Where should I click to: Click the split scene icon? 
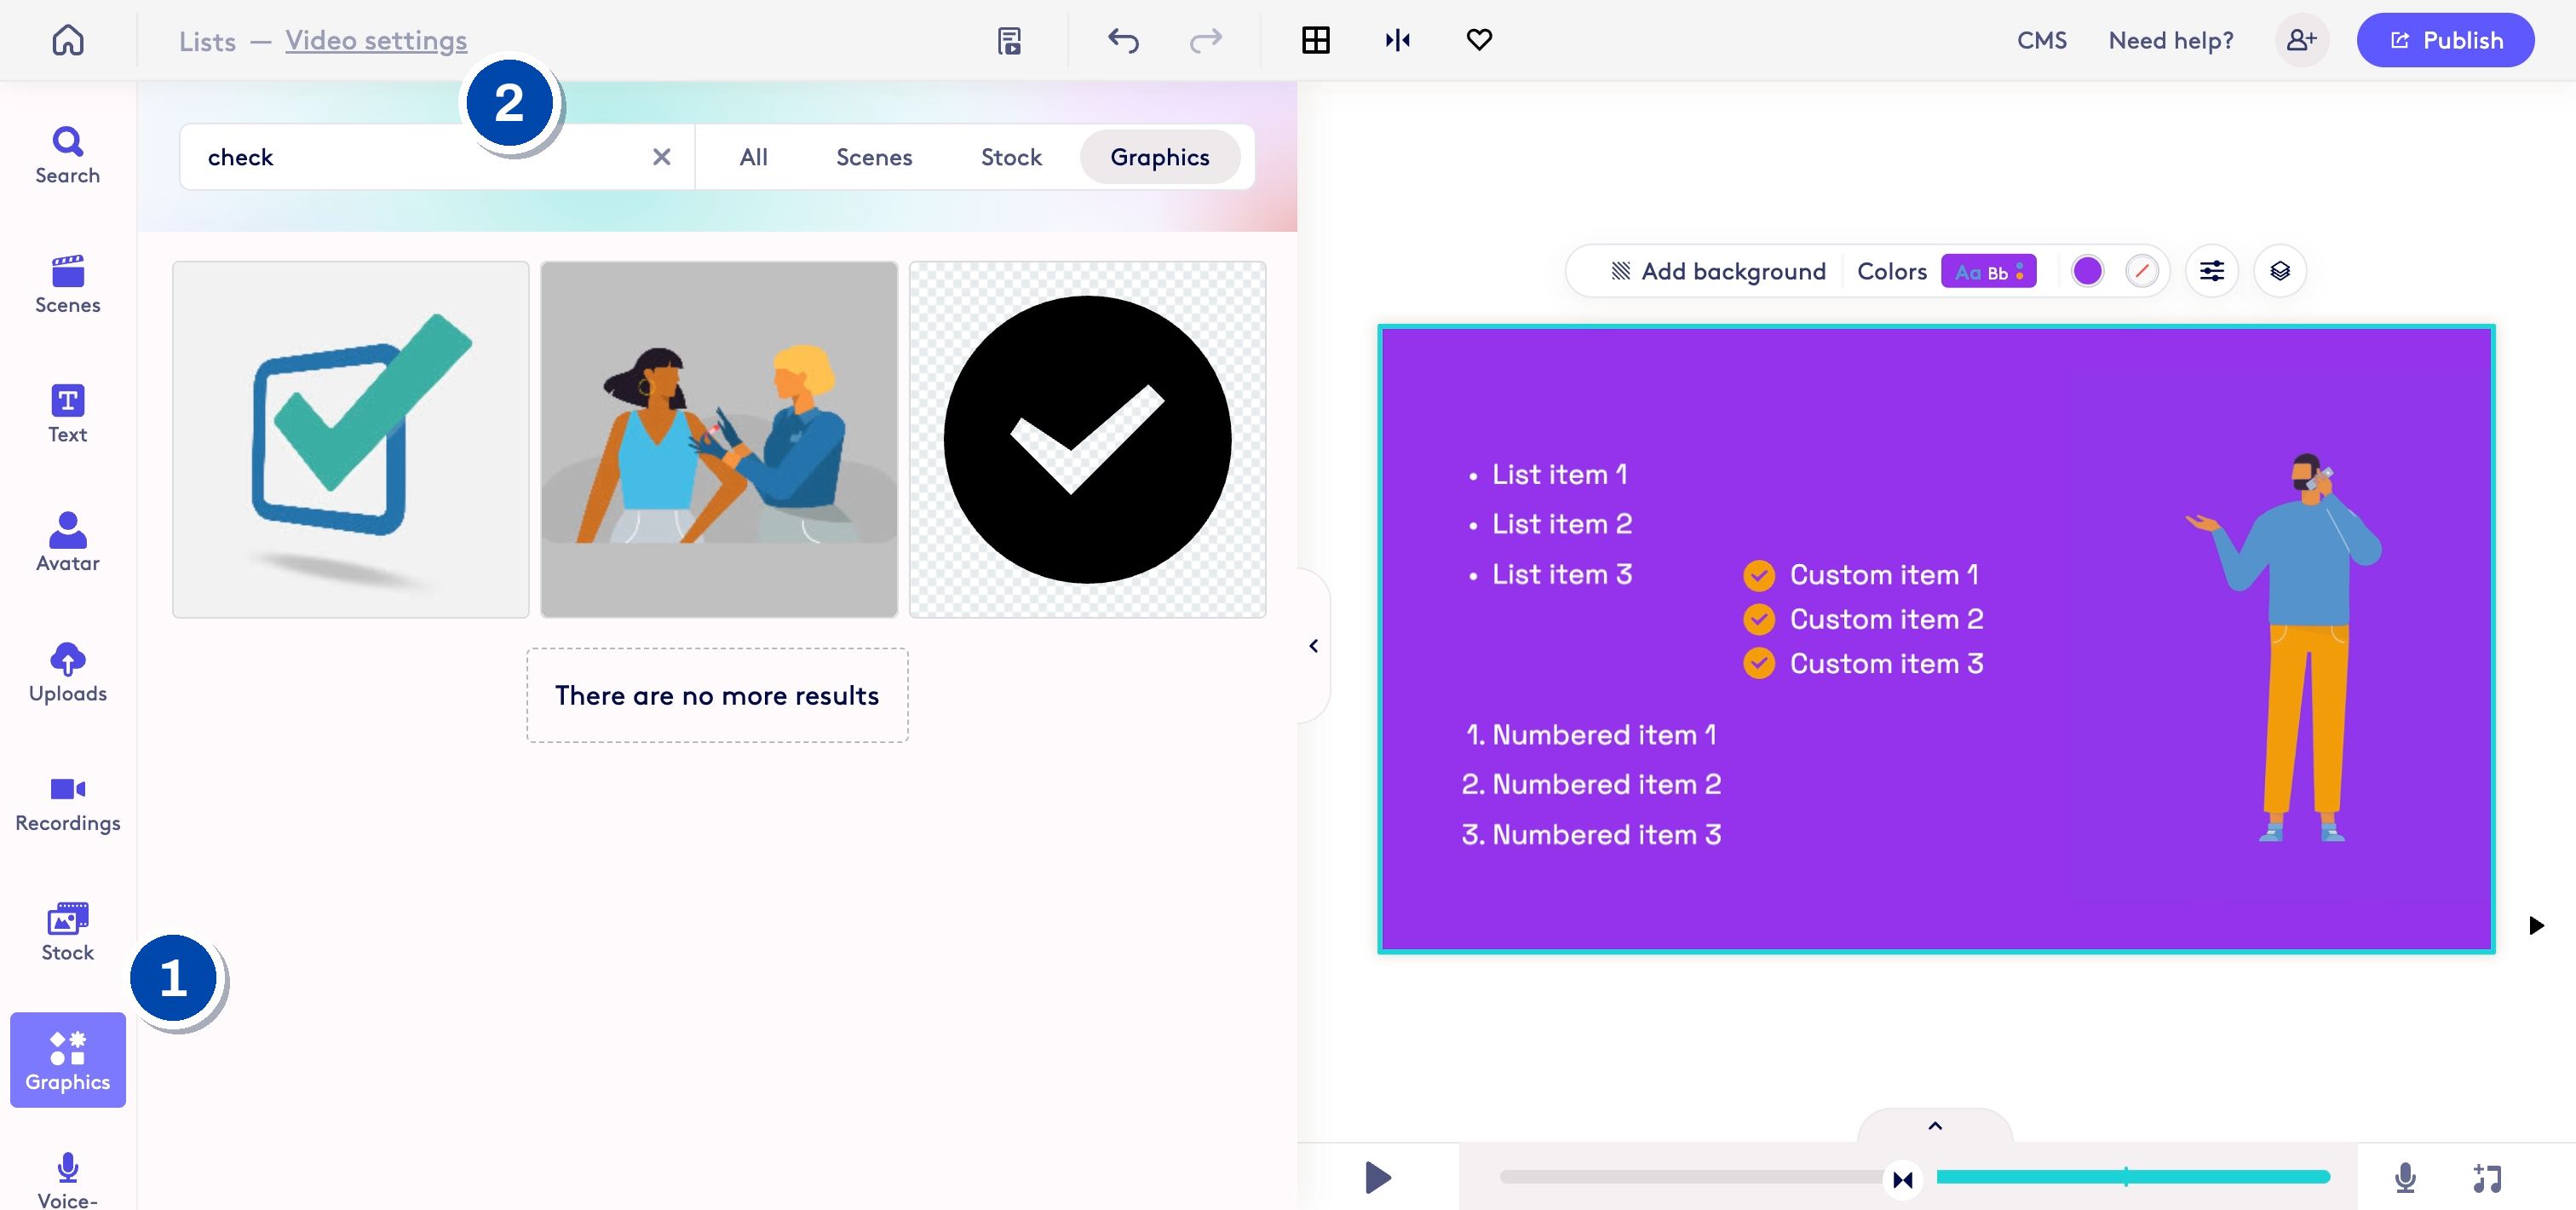click(x=1397, y=40)
